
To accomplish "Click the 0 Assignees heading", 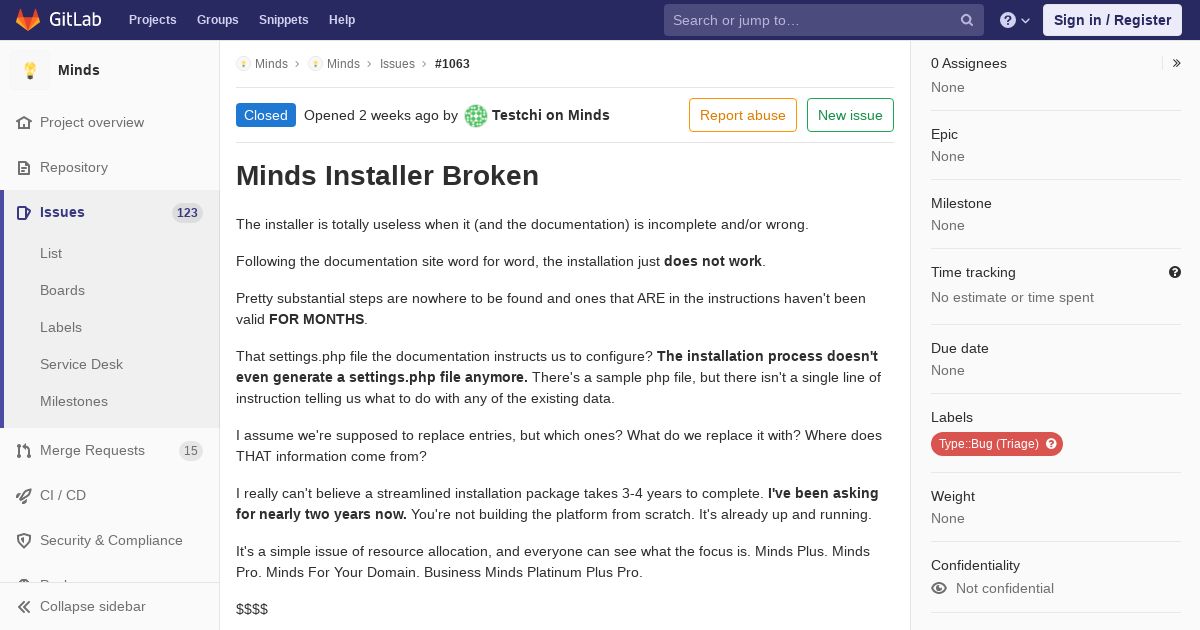I will [x=969, y=63].
